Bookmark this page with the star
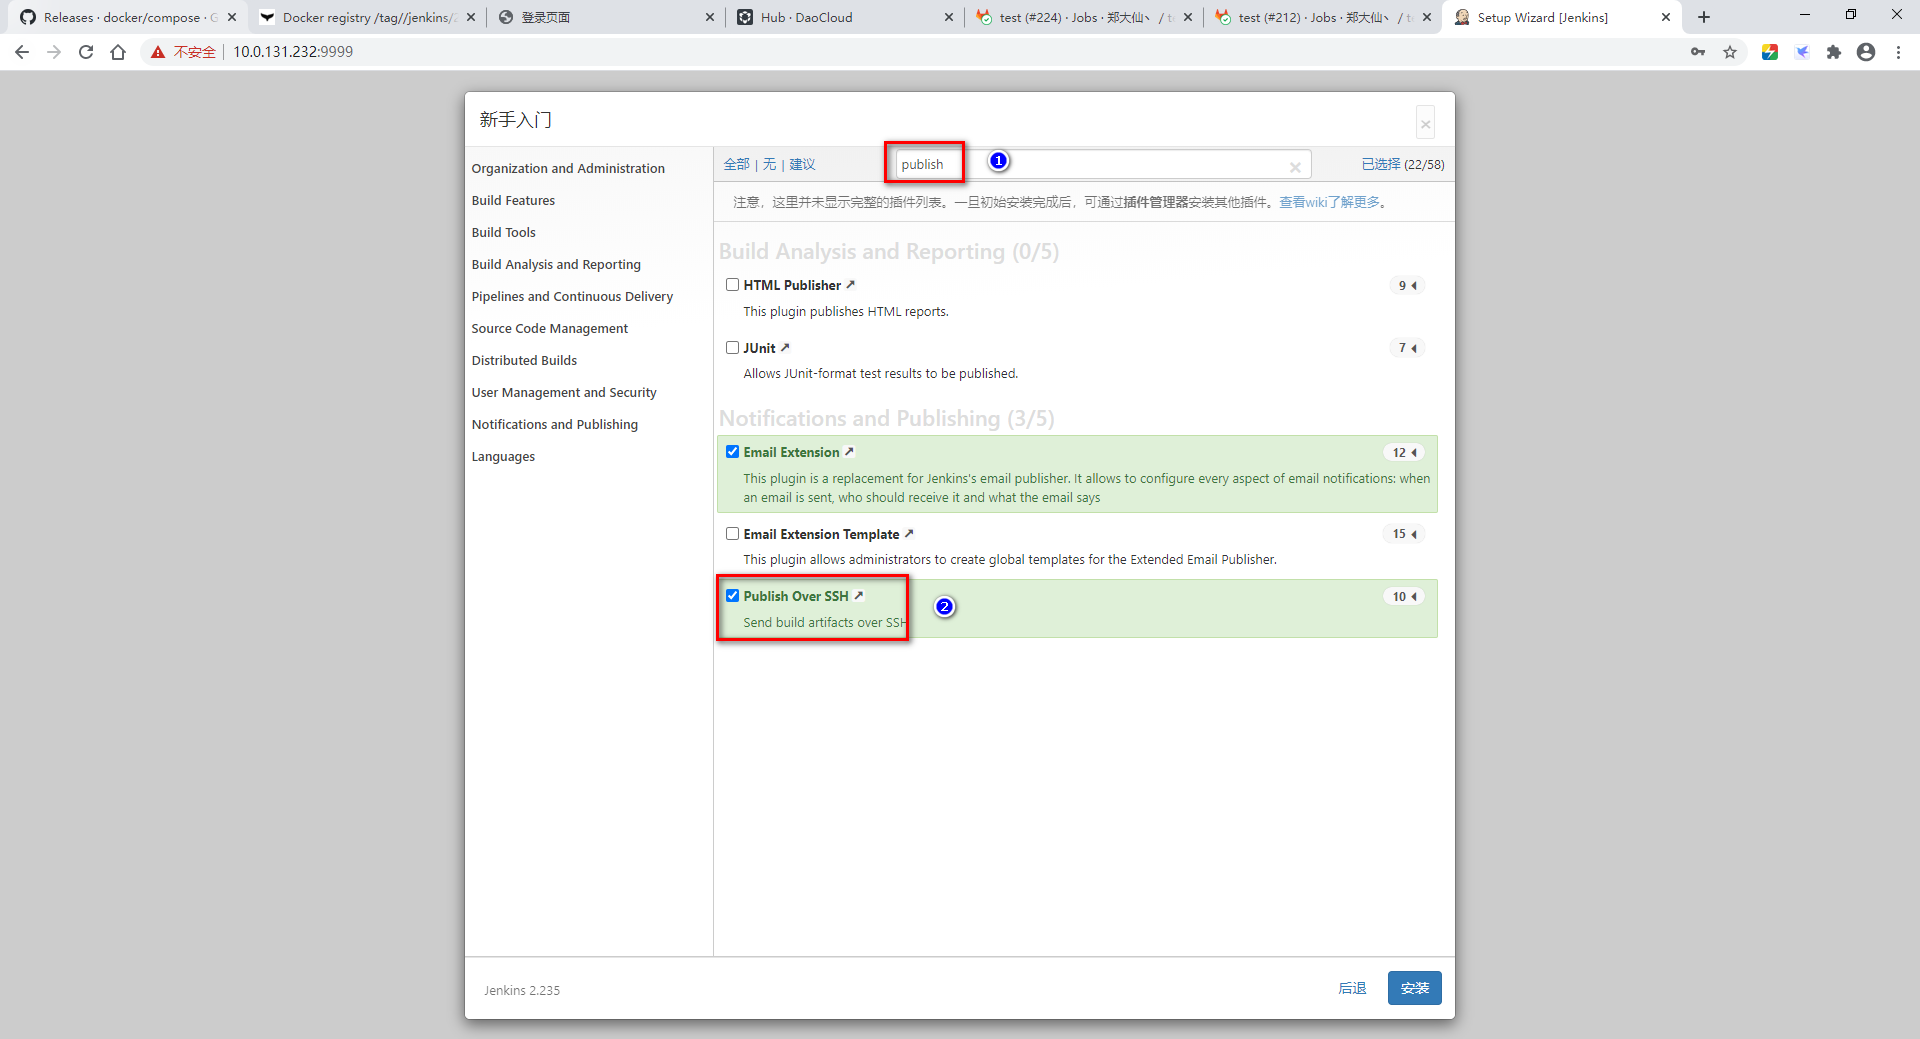Viewport: 1920px width, 1039px height. coord(1730,52)
